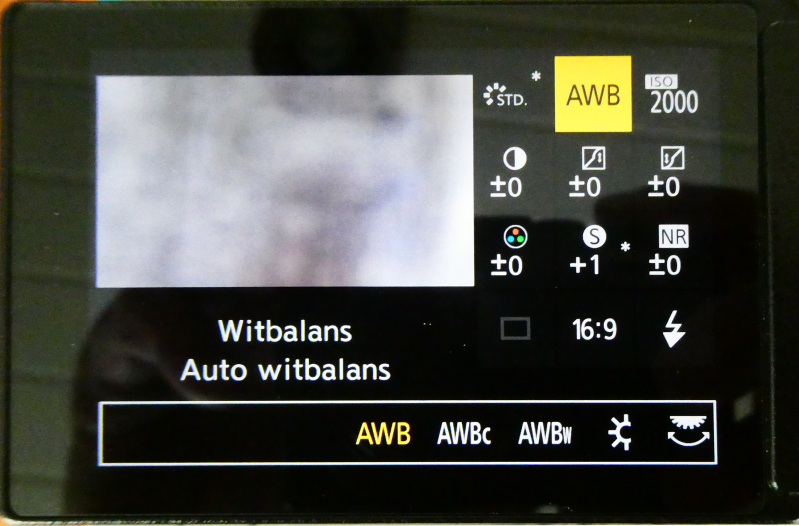Select the Photo Style STD. icon
The image size is (799, 526).
(505, 95)
